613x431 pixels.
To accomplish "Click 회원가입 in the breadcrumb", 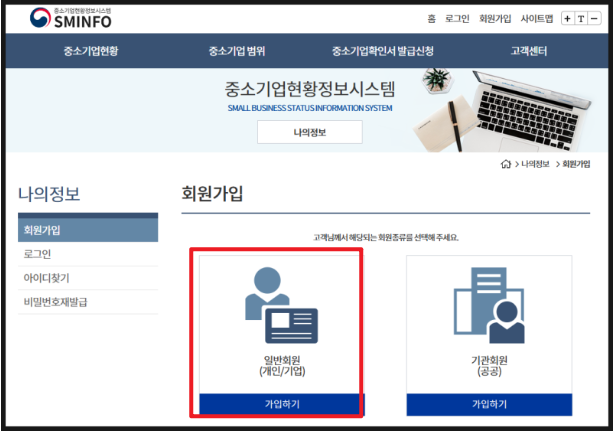I will point(576,164).
